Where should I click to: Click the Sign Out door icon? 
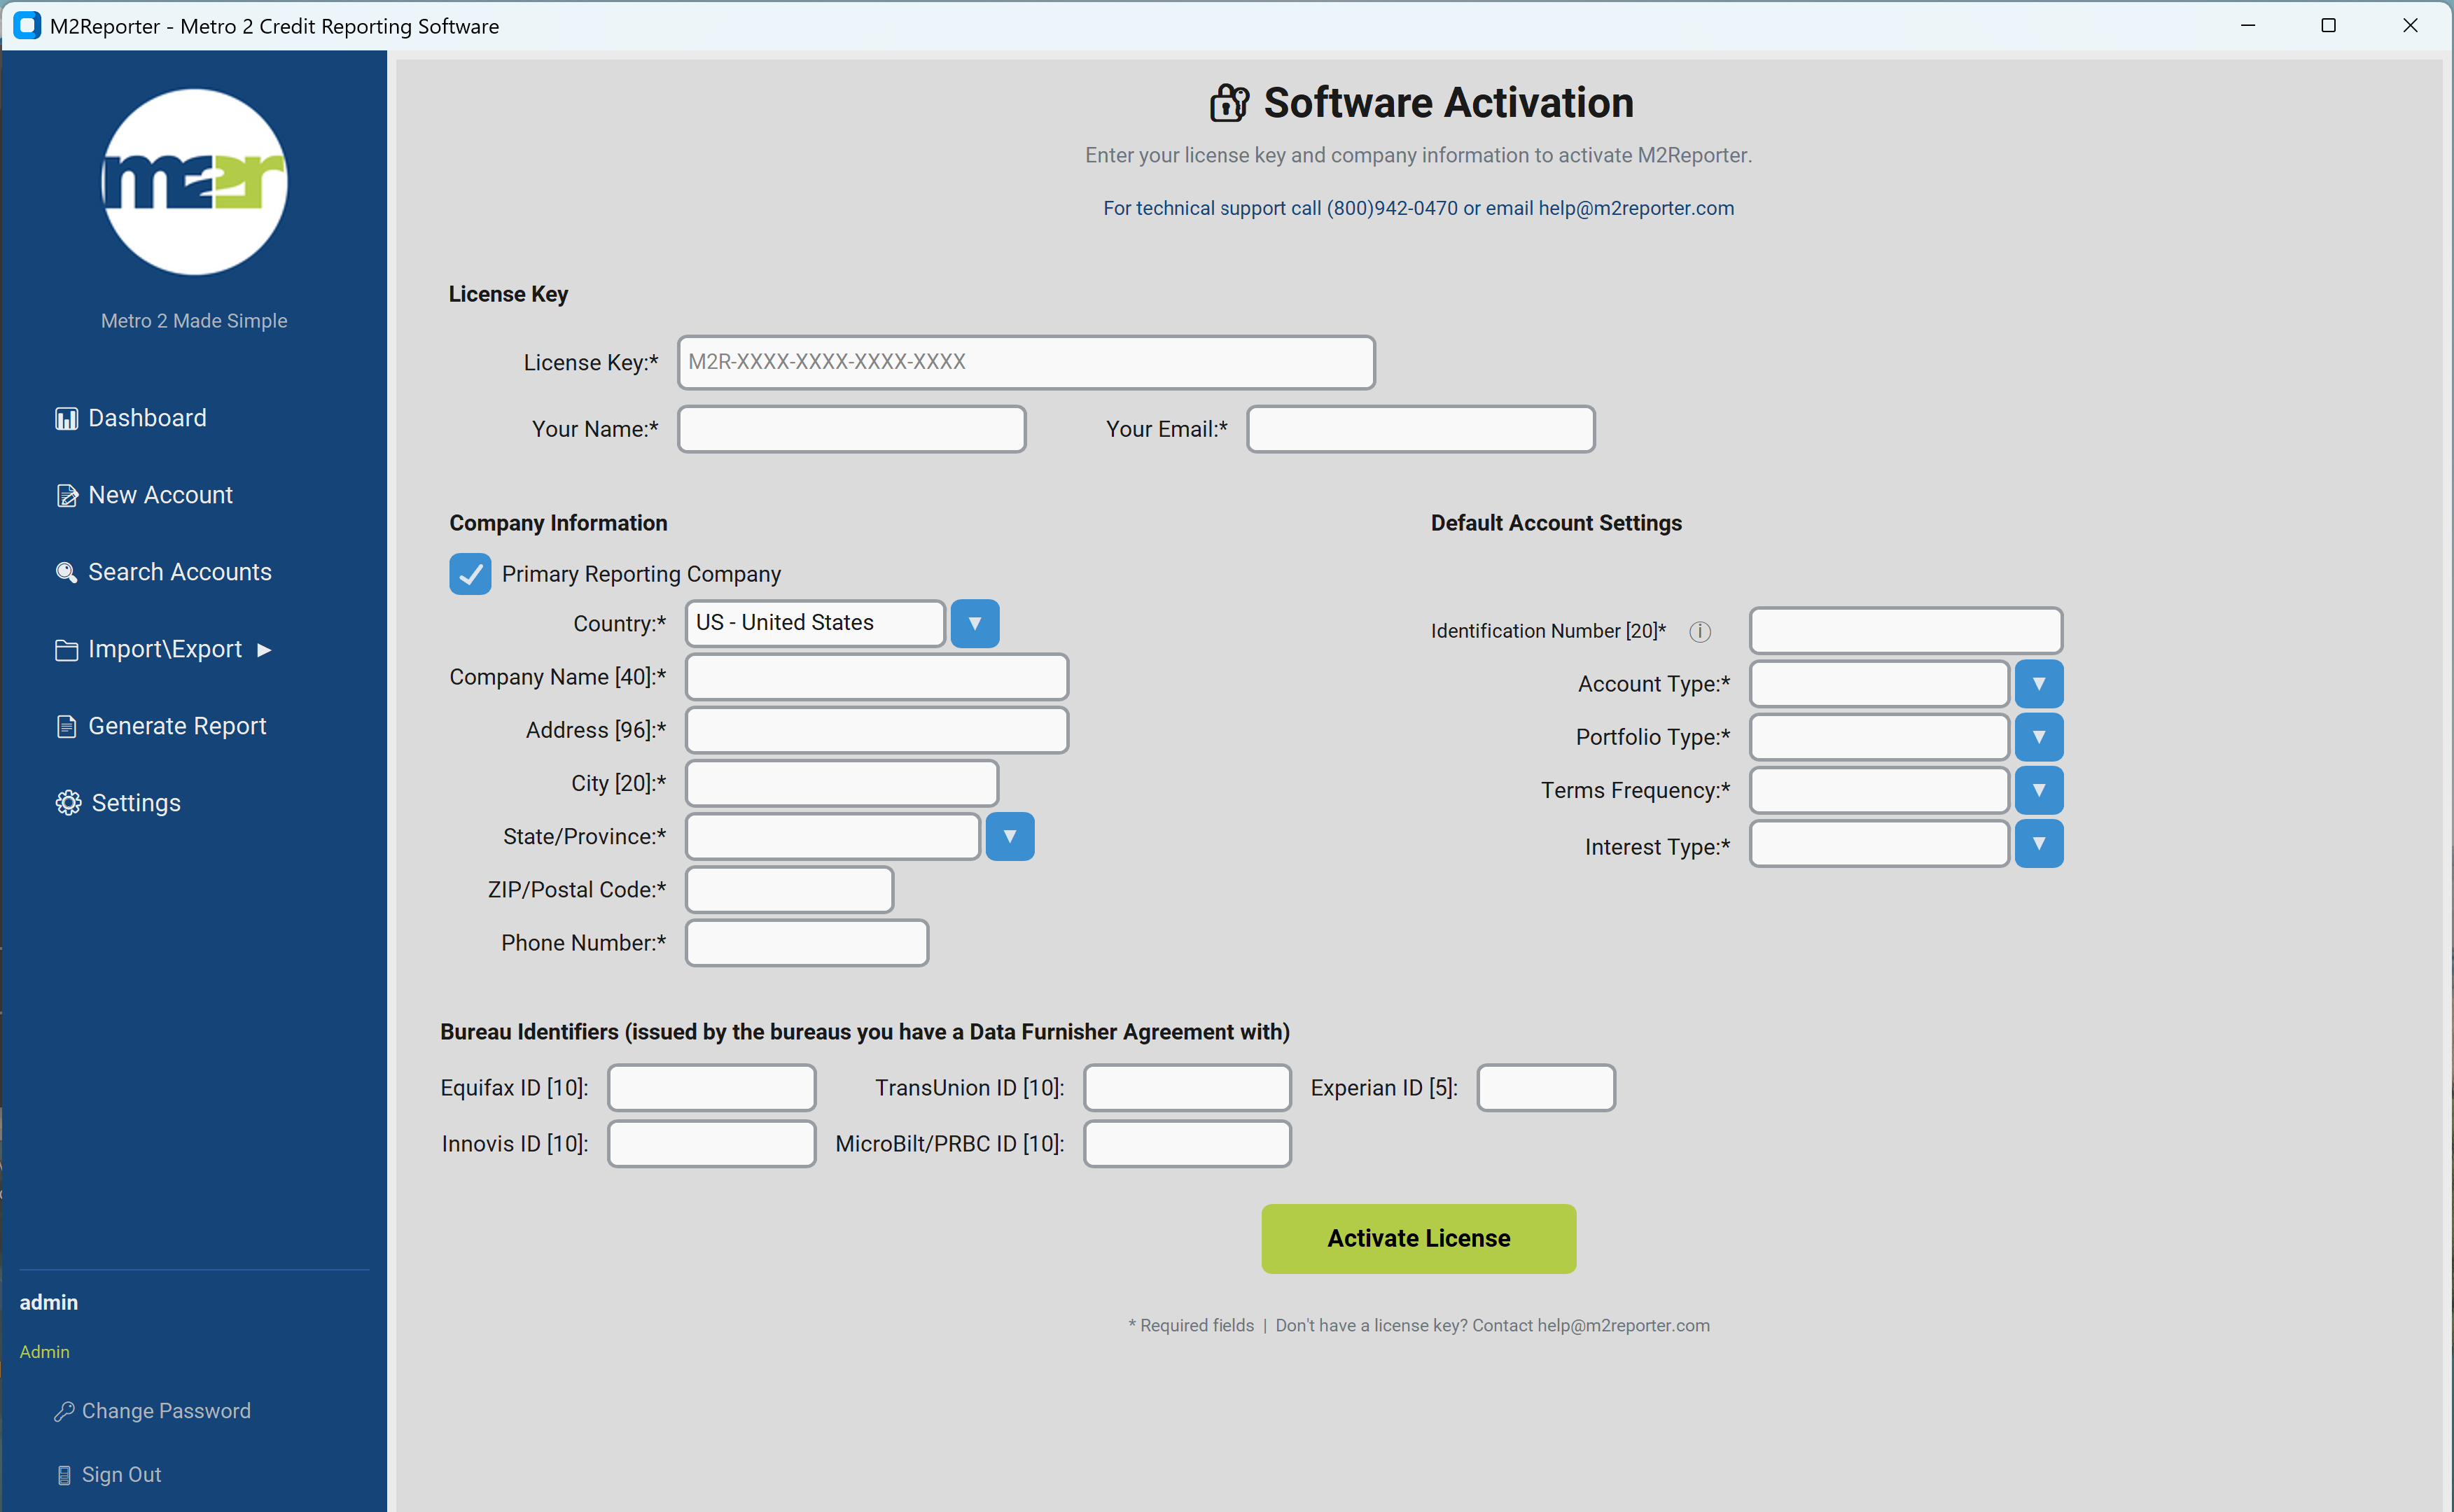point(64,1475)
